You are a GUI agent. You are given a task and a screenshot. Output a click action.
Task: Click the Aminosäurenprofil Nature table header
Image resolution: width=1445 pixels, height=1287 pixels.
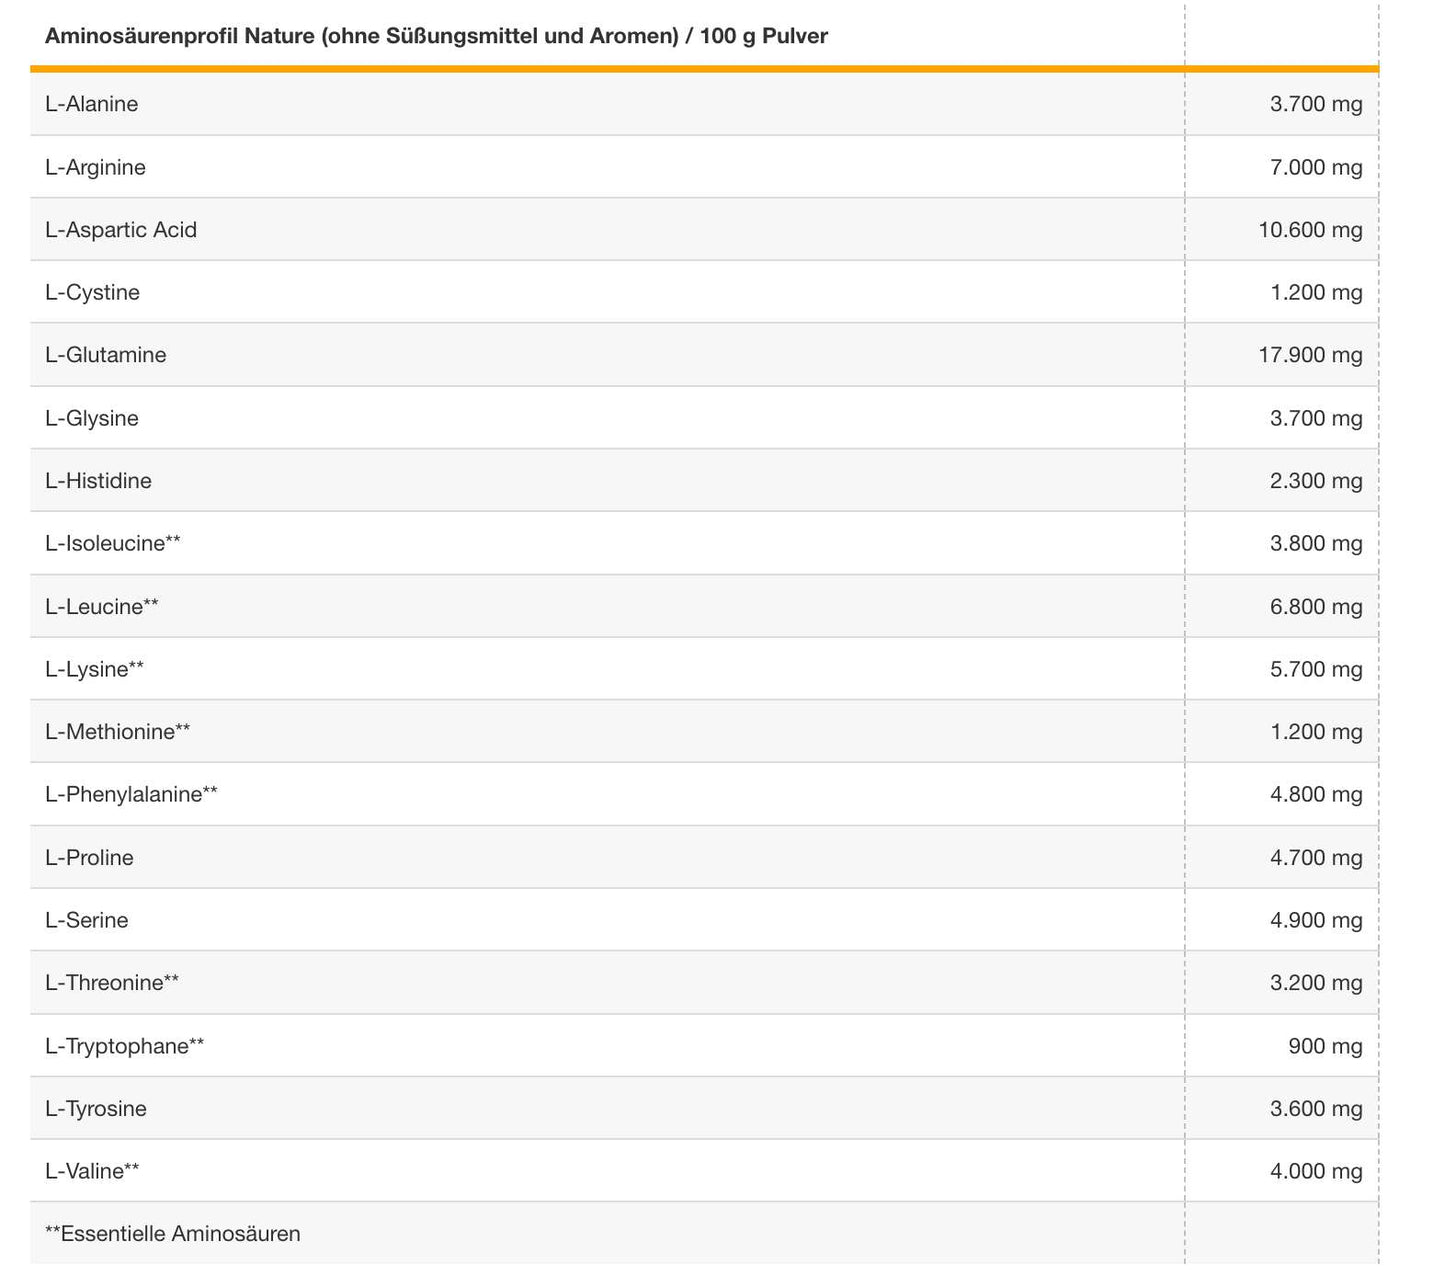[436, 36]
